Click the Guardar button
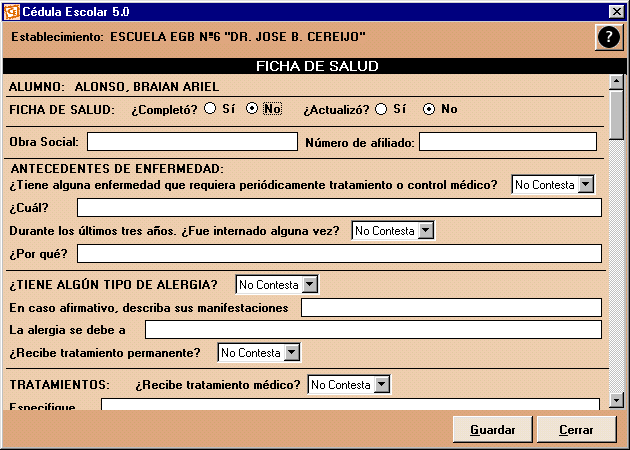This screenshot has height=450, width=630. (493, 430)
